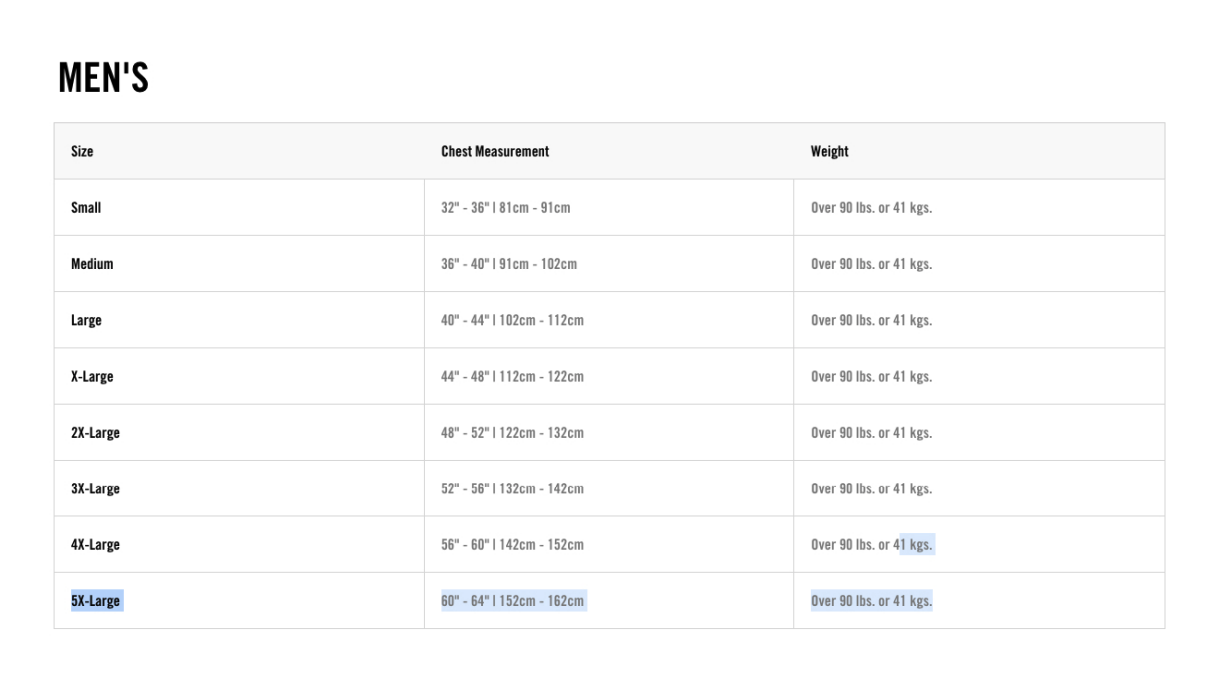This screenshot has width=1211, height=677.
Task: Click the MEN'S heading
Action: [x=103, y=78]
